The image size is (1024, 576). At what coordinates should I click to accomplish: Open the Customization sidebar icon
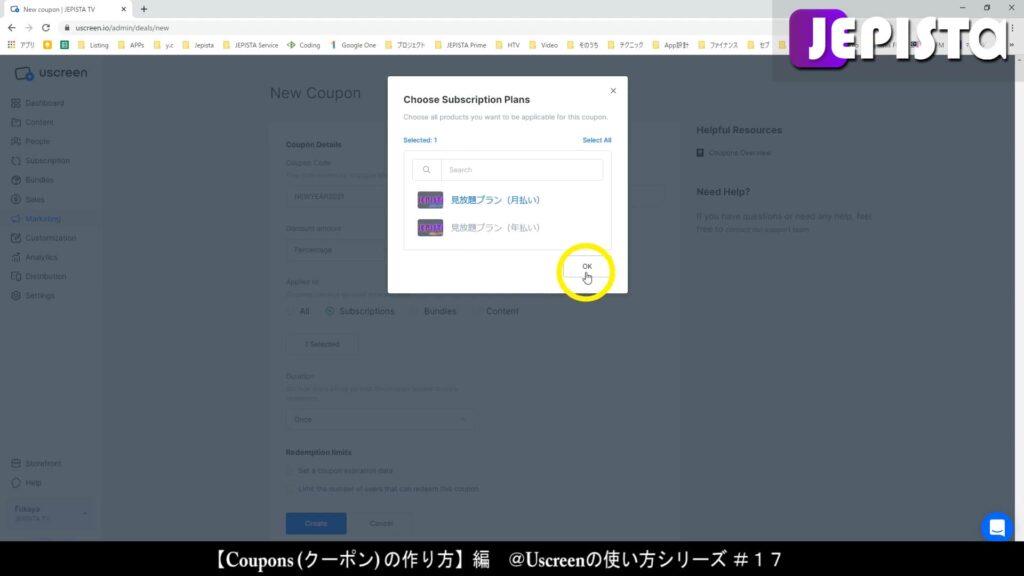coord(16,238)
